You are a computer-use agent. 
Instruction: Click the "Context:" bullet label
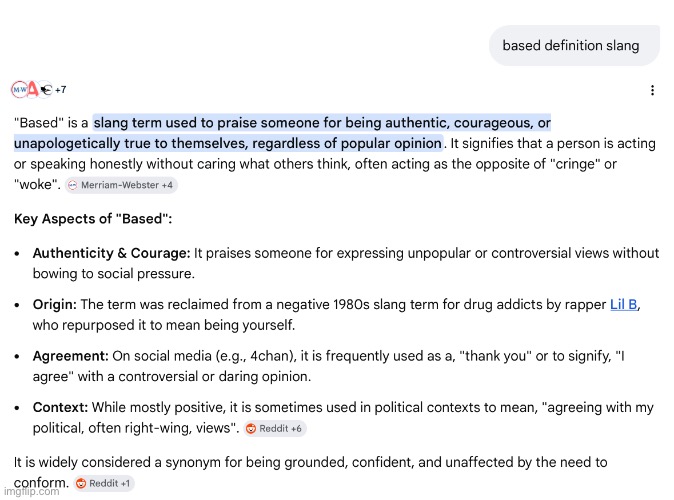coord(60,408)
